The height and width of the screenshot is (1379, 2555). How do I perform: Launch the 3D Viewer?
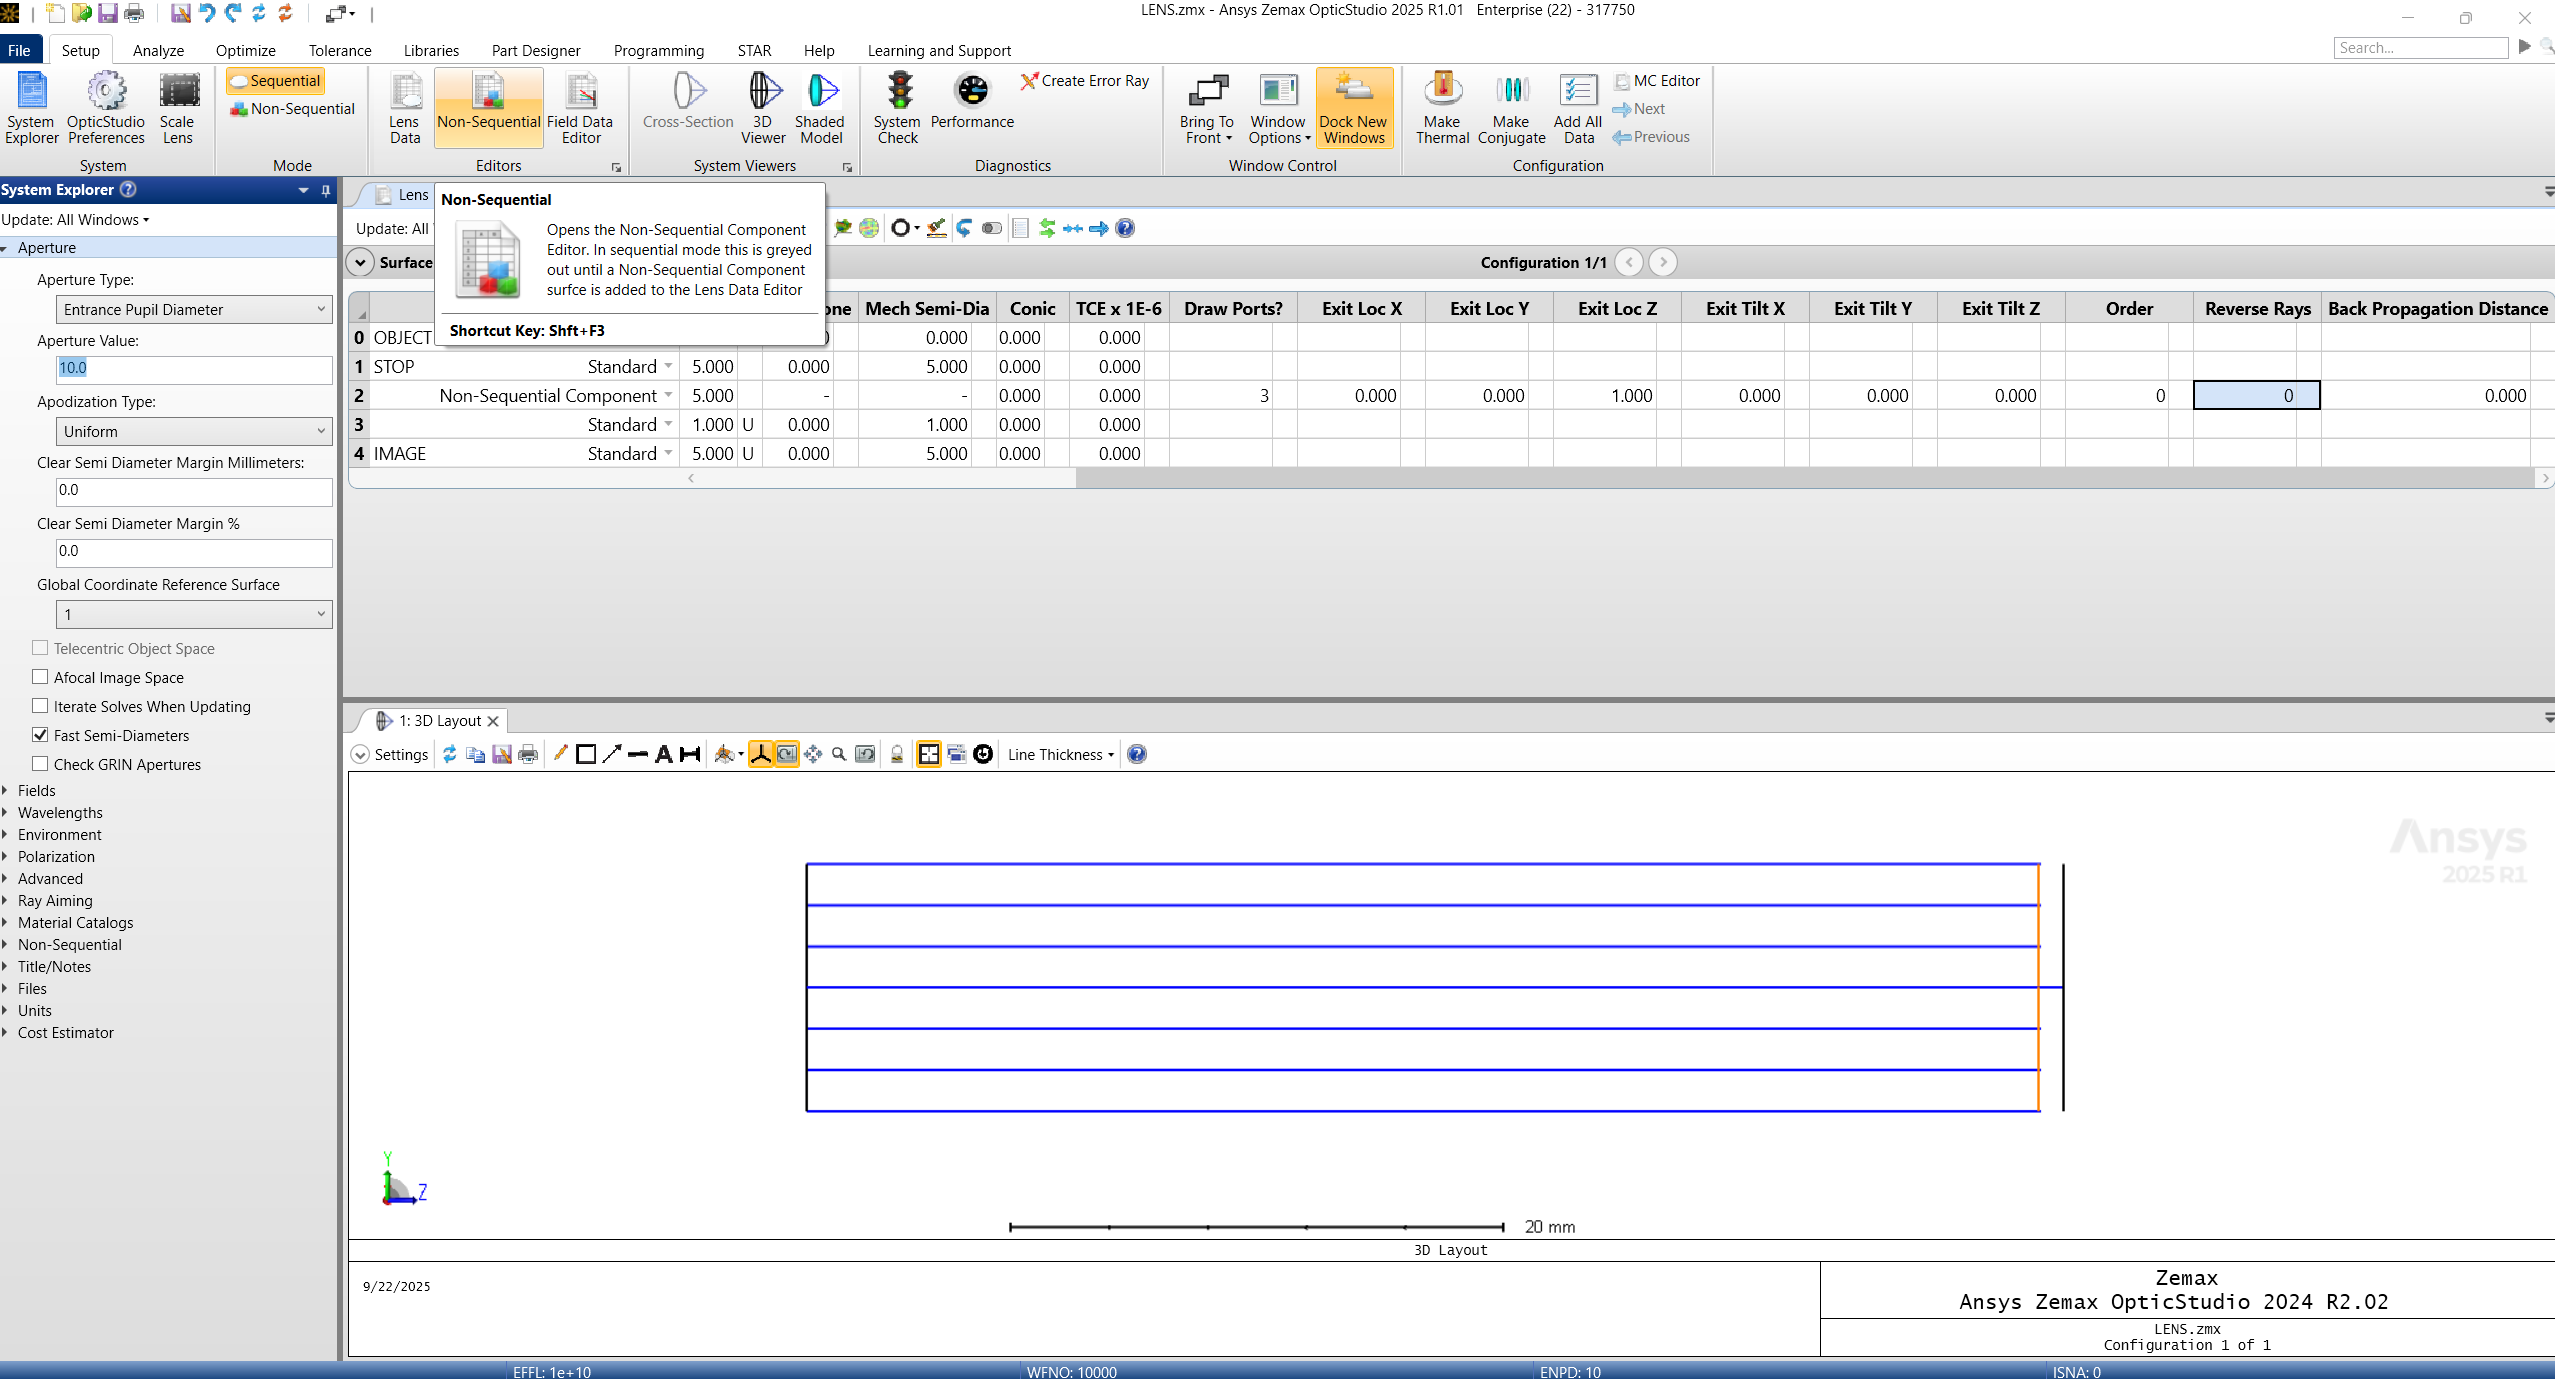coord(763,108)
